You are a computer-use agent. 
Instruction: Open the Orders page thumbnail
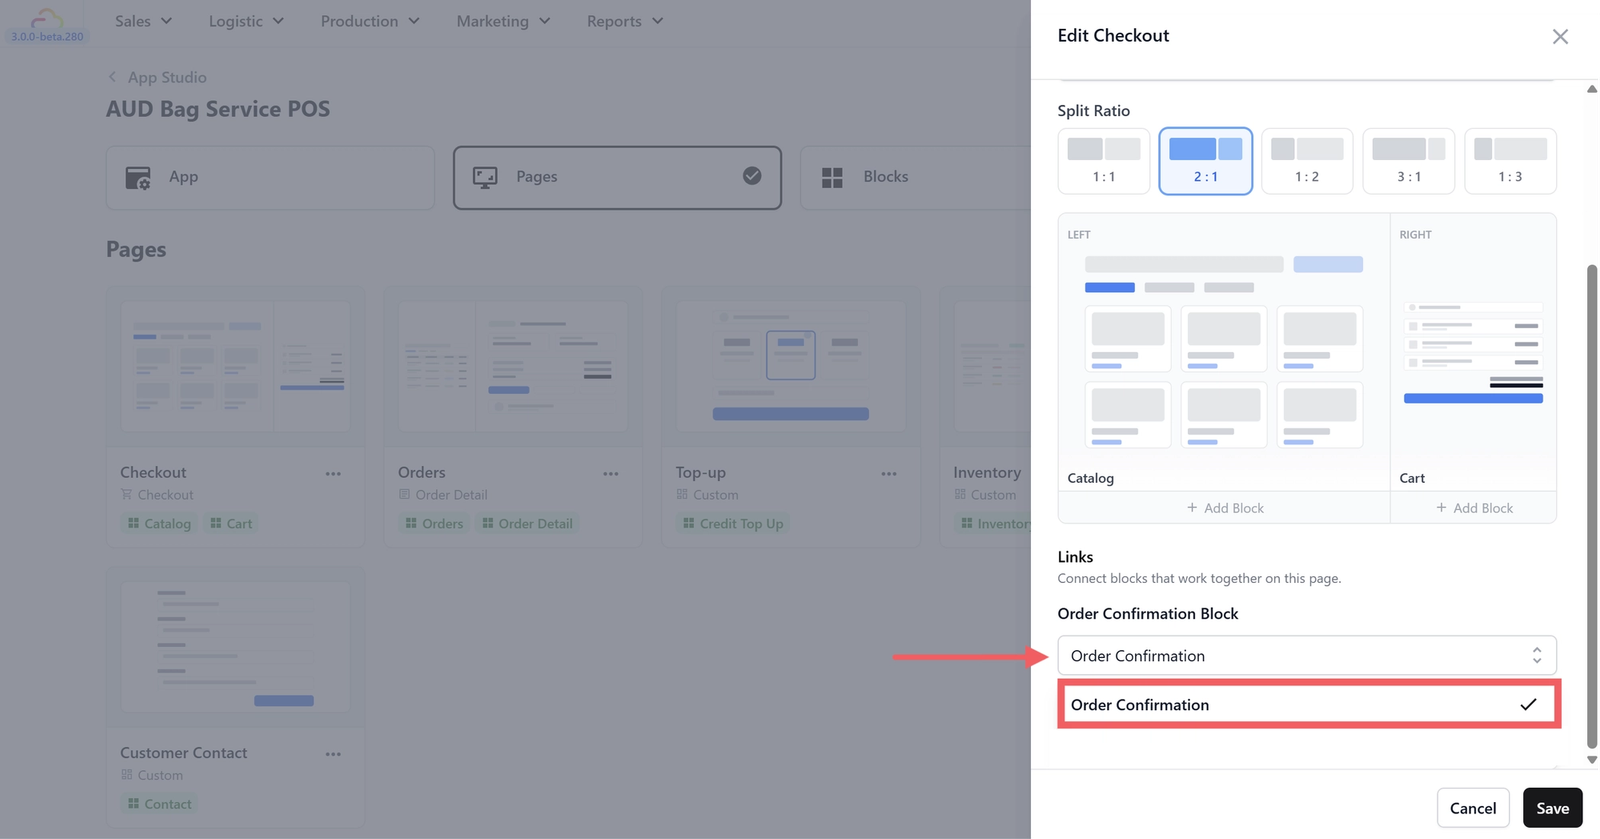(513, 367)
